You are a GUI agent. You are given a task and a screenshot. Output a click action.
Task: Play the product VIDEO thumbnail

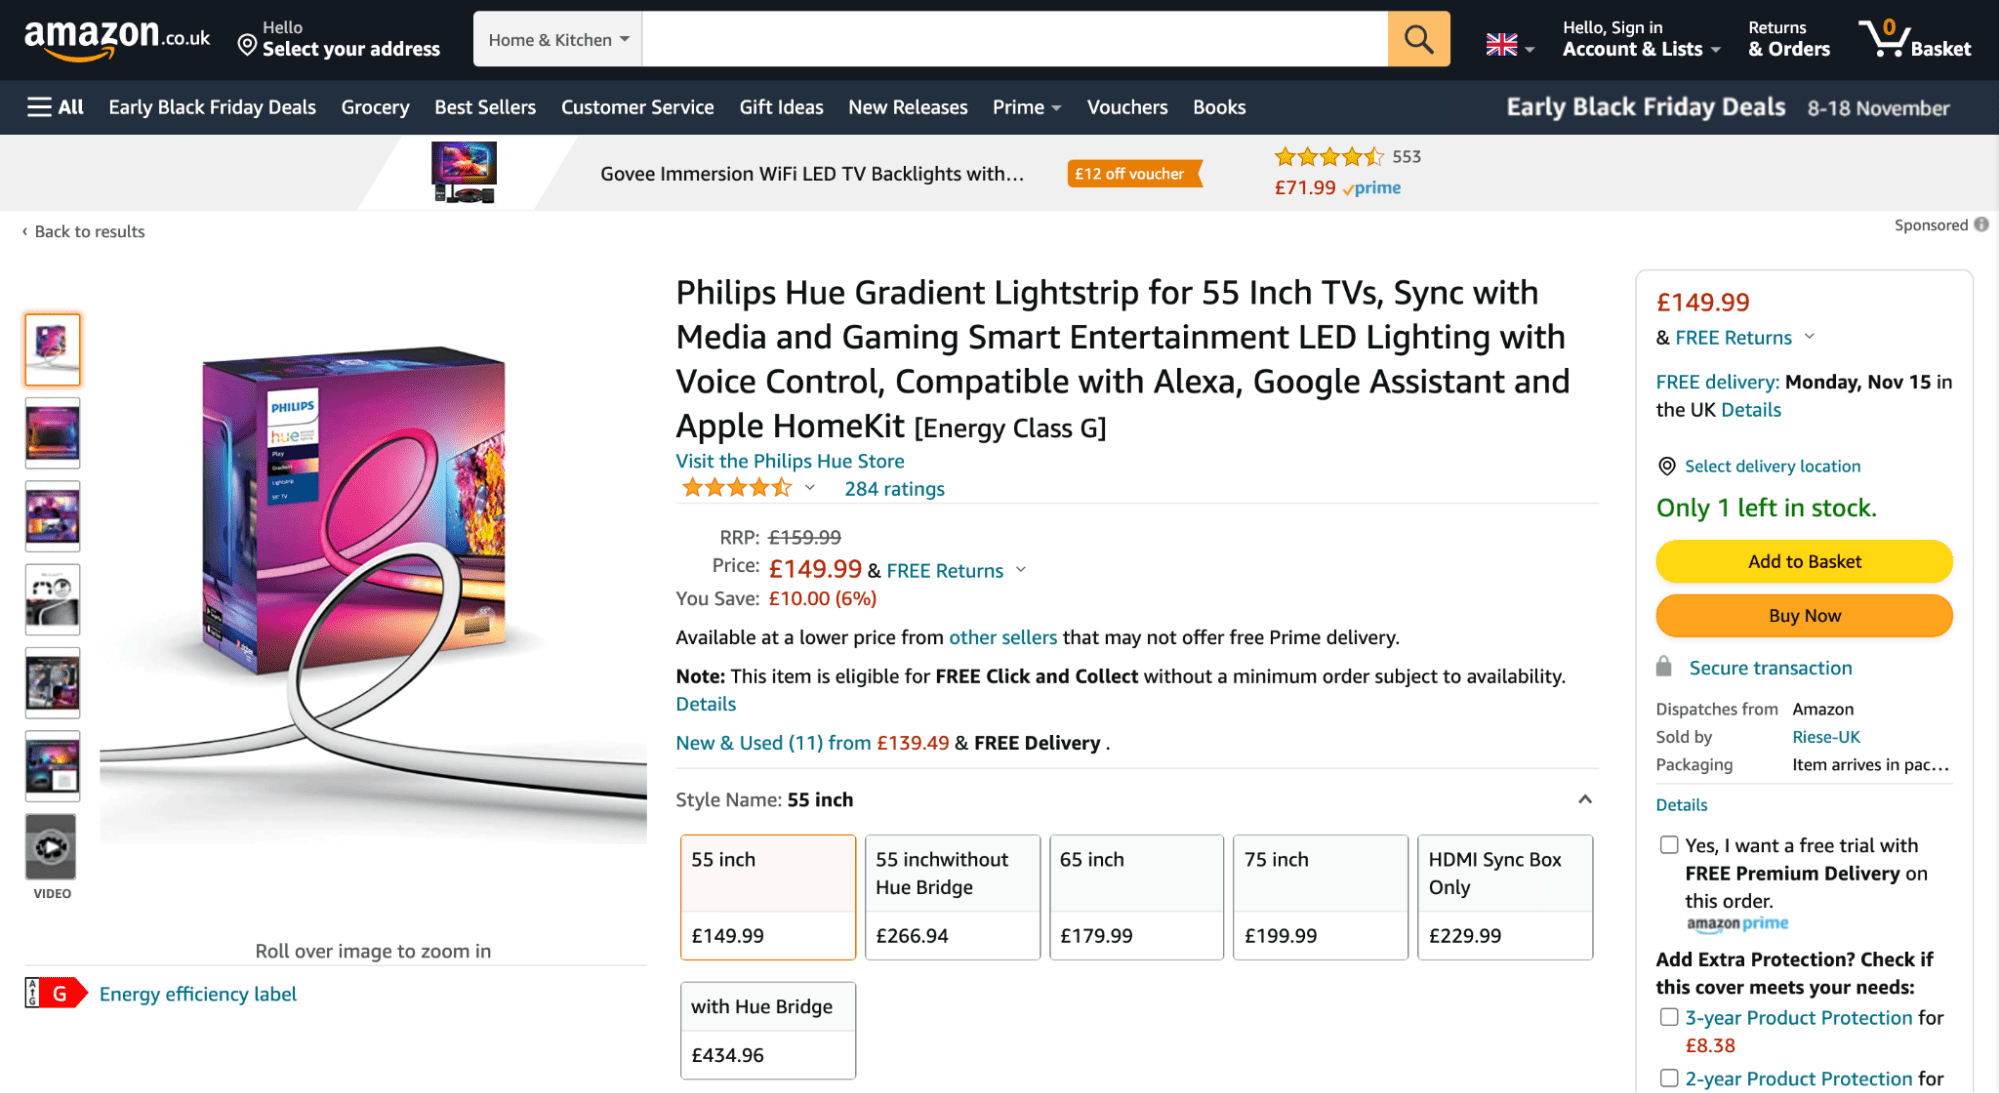[52, 847]
